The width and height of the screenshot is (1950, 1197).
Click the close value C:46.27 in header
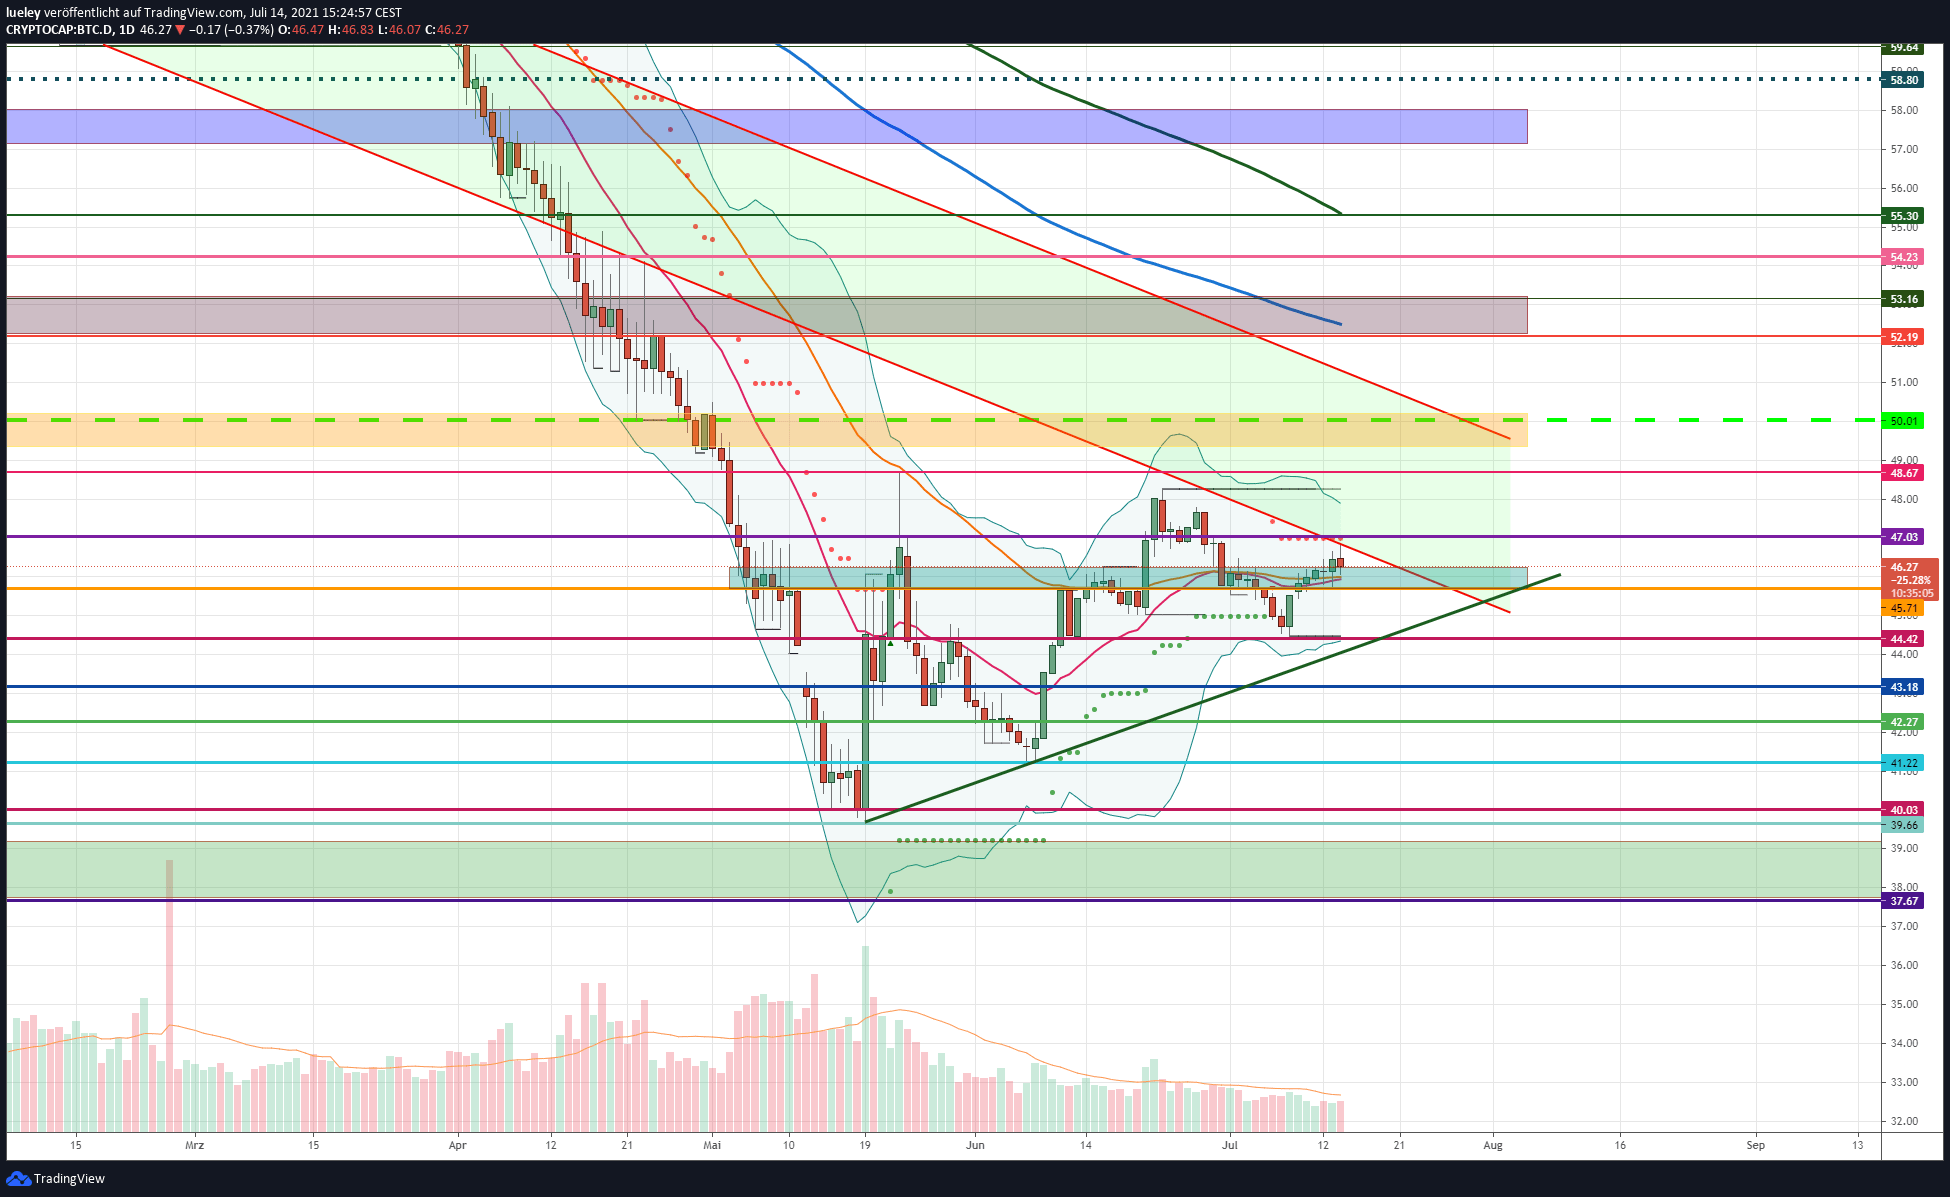coord(447,30)
